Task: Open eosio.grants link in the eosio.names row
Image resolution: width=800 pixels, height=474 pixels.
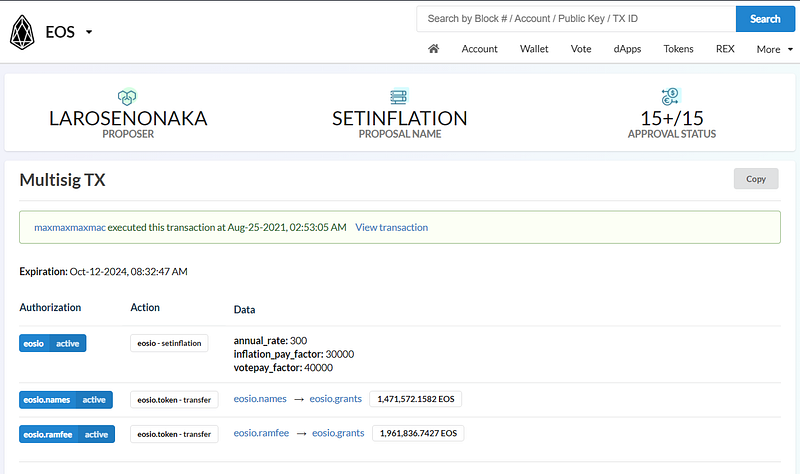Action: click(x=336, y=399)
